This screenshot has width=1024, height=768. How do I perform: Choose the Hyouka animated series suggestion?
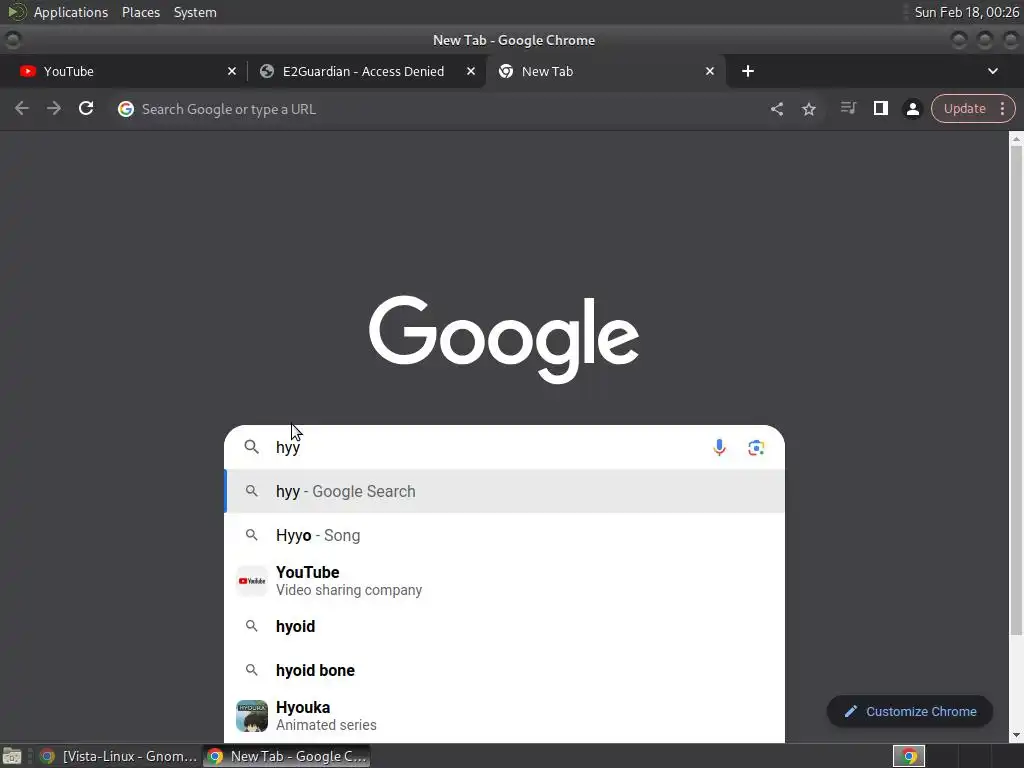click(504, 716)
